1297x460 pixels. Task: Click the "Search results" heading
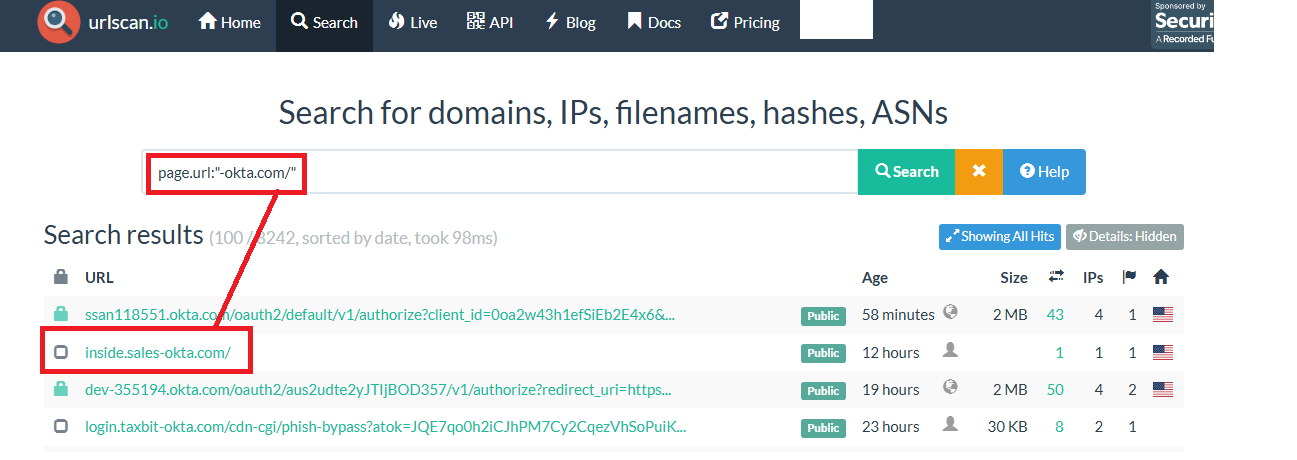tap(123, 235)
